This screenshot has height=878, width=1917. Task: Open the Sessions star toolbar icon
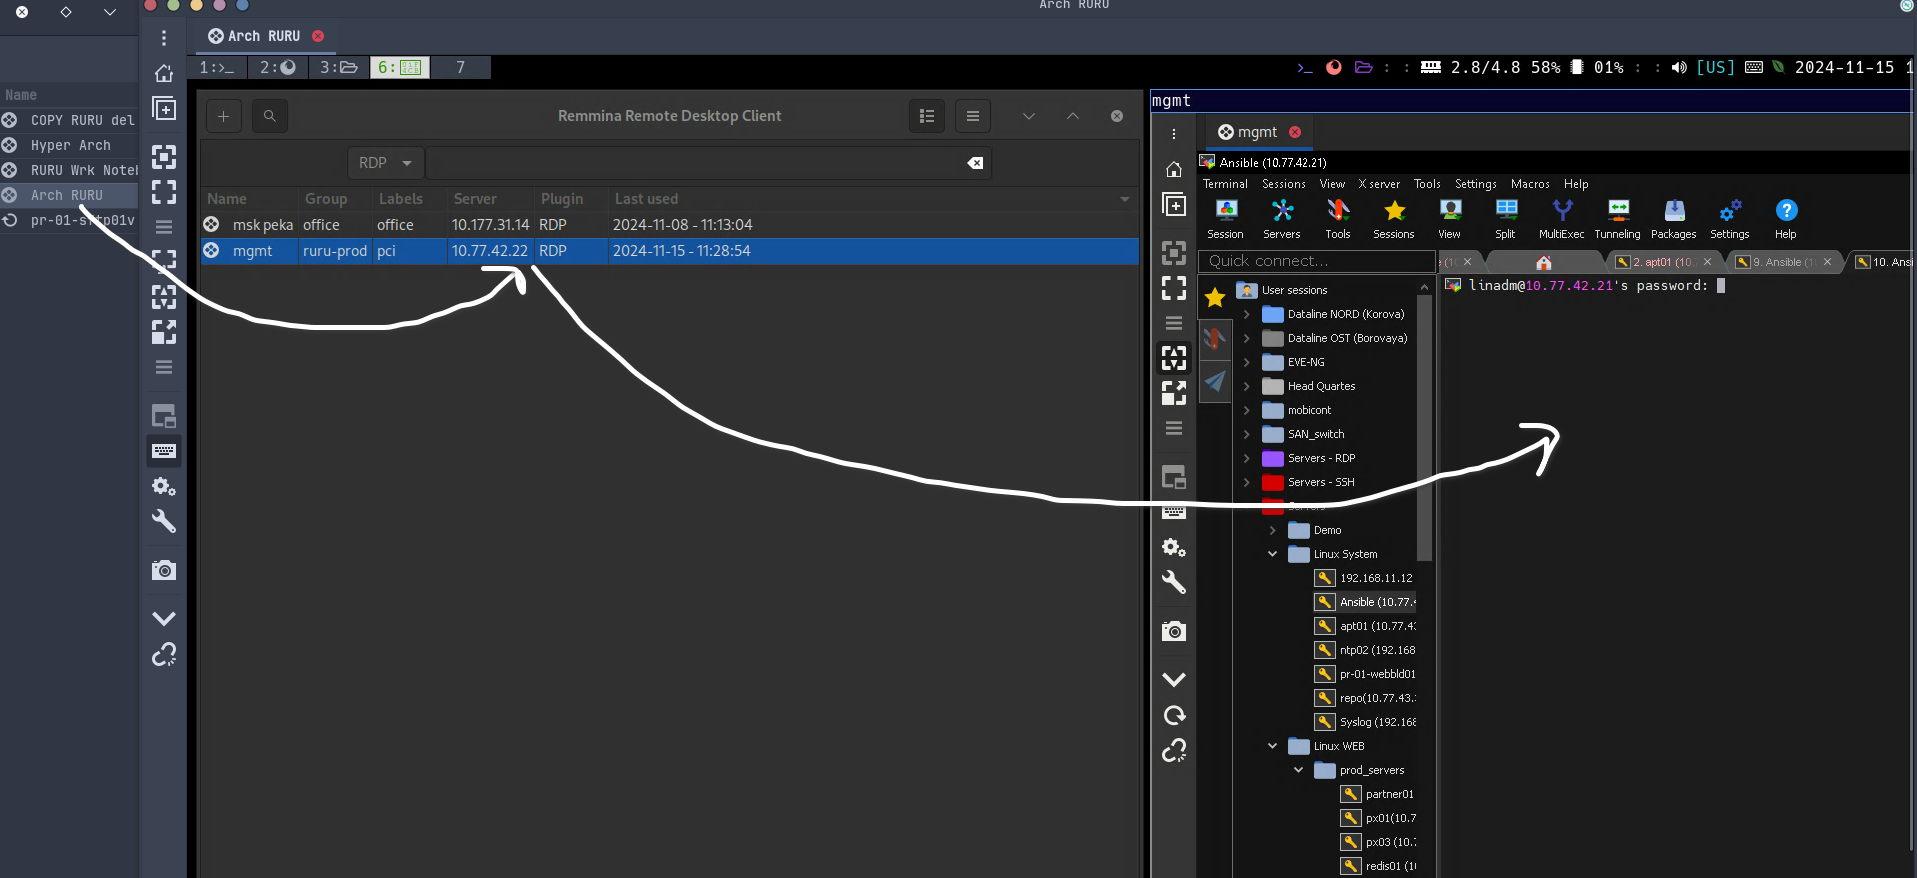click(x=1394, y=219)
